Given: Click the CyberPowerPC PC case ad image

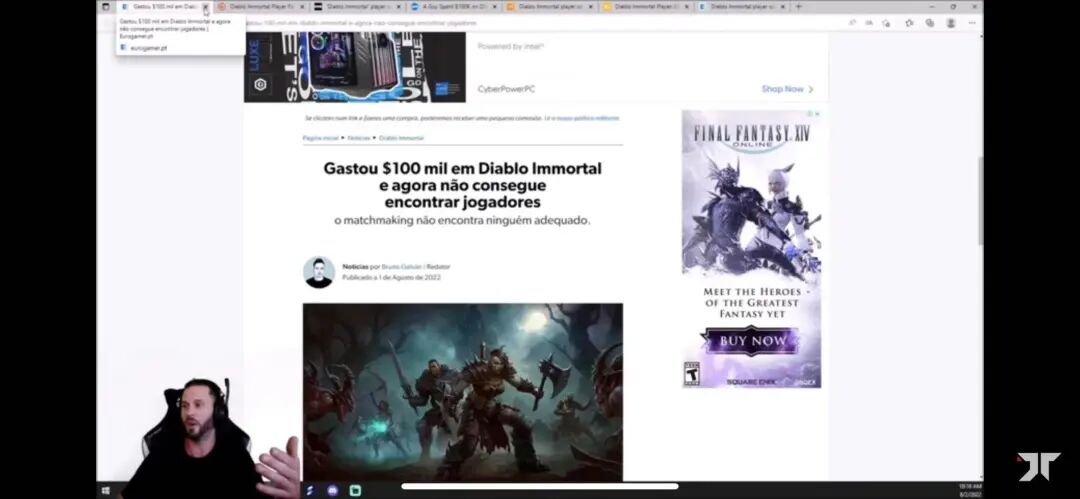Looking at the screenshot, I should point(355,68).
